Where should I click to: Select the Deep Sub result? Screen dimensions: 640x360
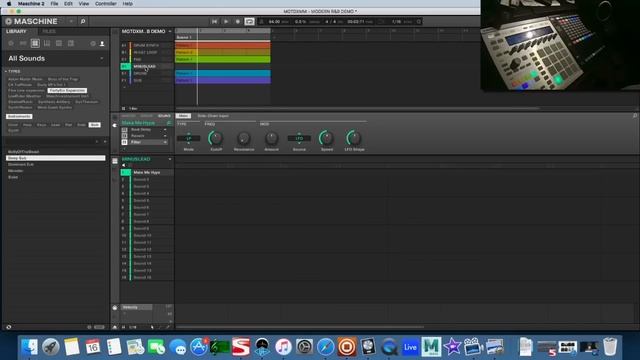(x=56, y=158)
